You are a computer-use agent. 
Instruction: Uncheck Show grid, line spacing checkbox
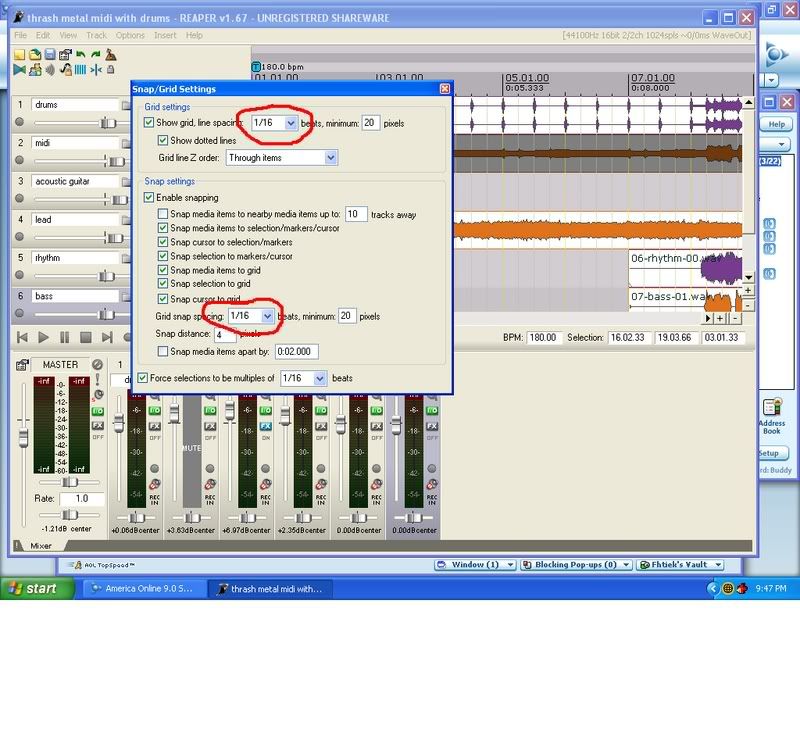pyautogui.click(x=148, y=122)
